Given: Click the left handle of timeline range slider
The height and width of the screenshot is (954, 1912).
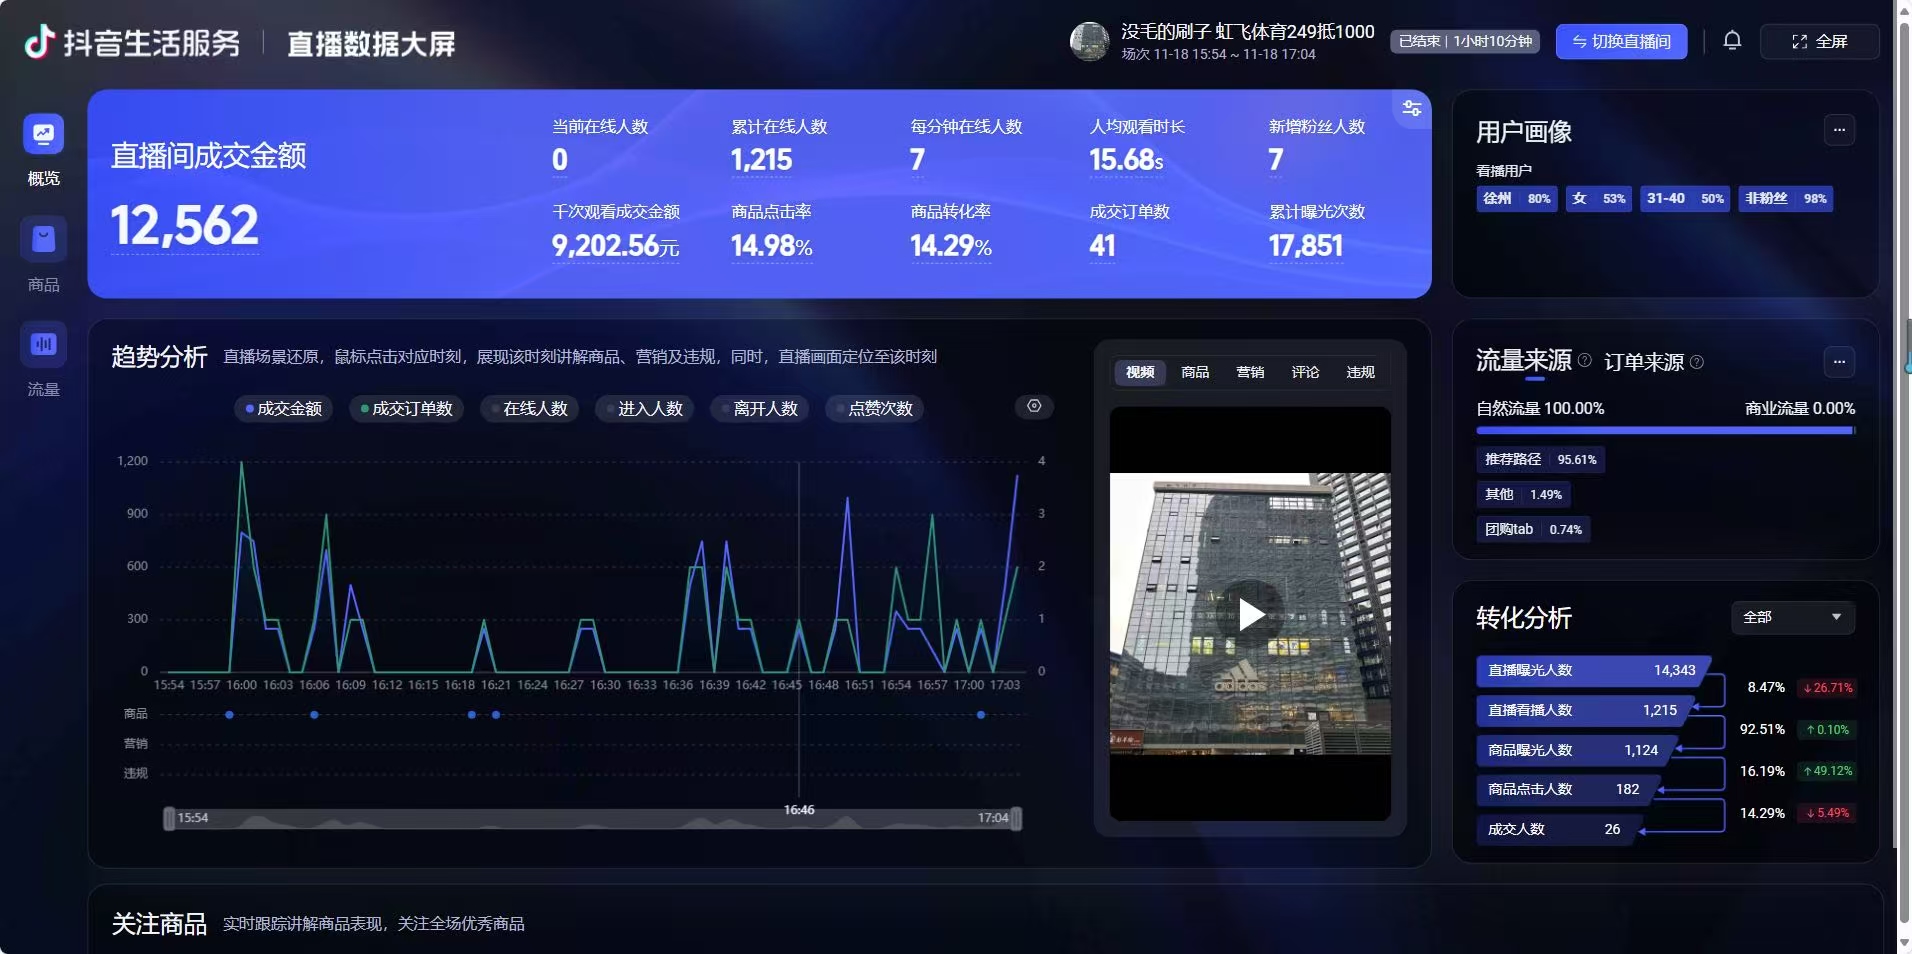Looking at the screenshot, I should (x=169, y=818).
